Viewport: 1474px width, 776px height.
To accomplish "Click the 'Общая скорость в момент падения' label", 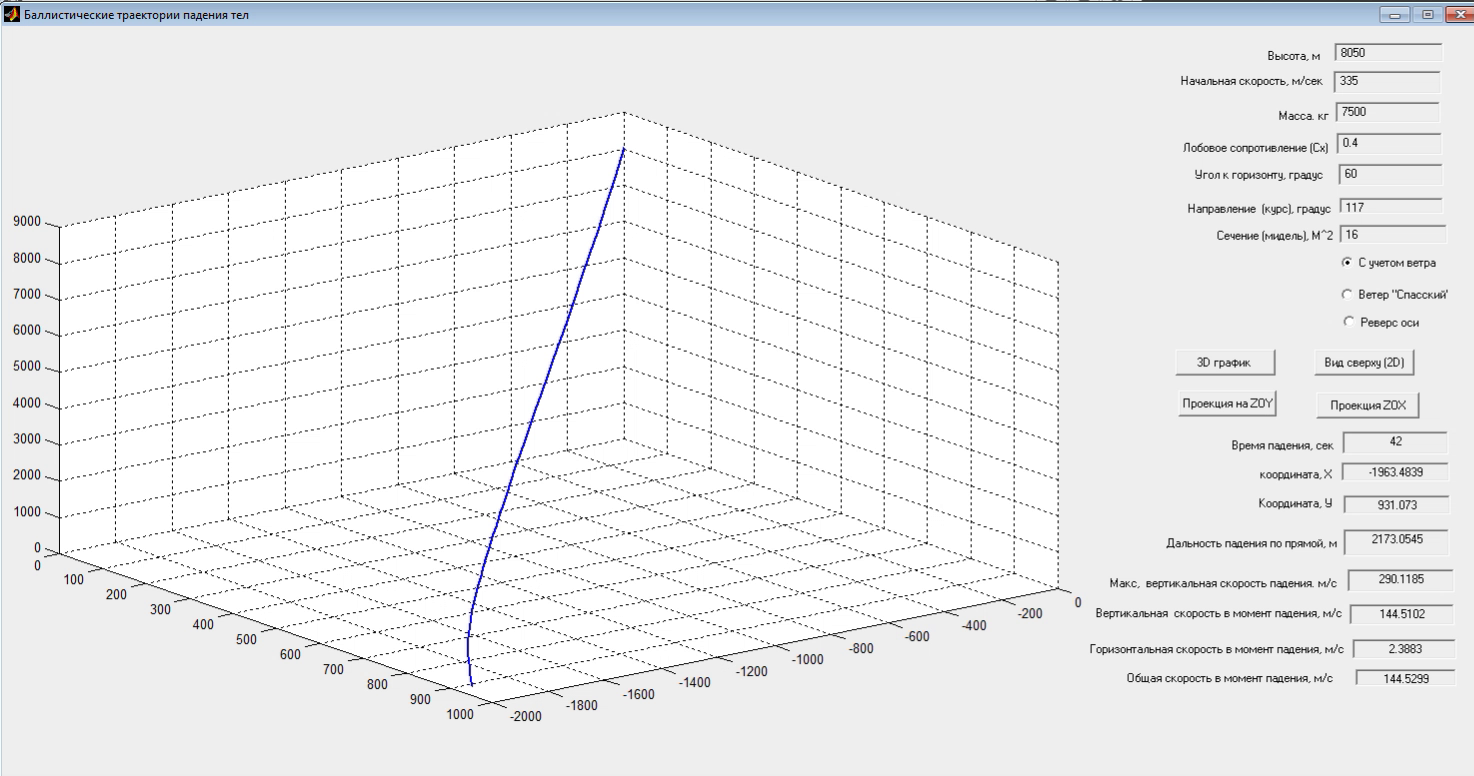I will [x=1229, y=679].
